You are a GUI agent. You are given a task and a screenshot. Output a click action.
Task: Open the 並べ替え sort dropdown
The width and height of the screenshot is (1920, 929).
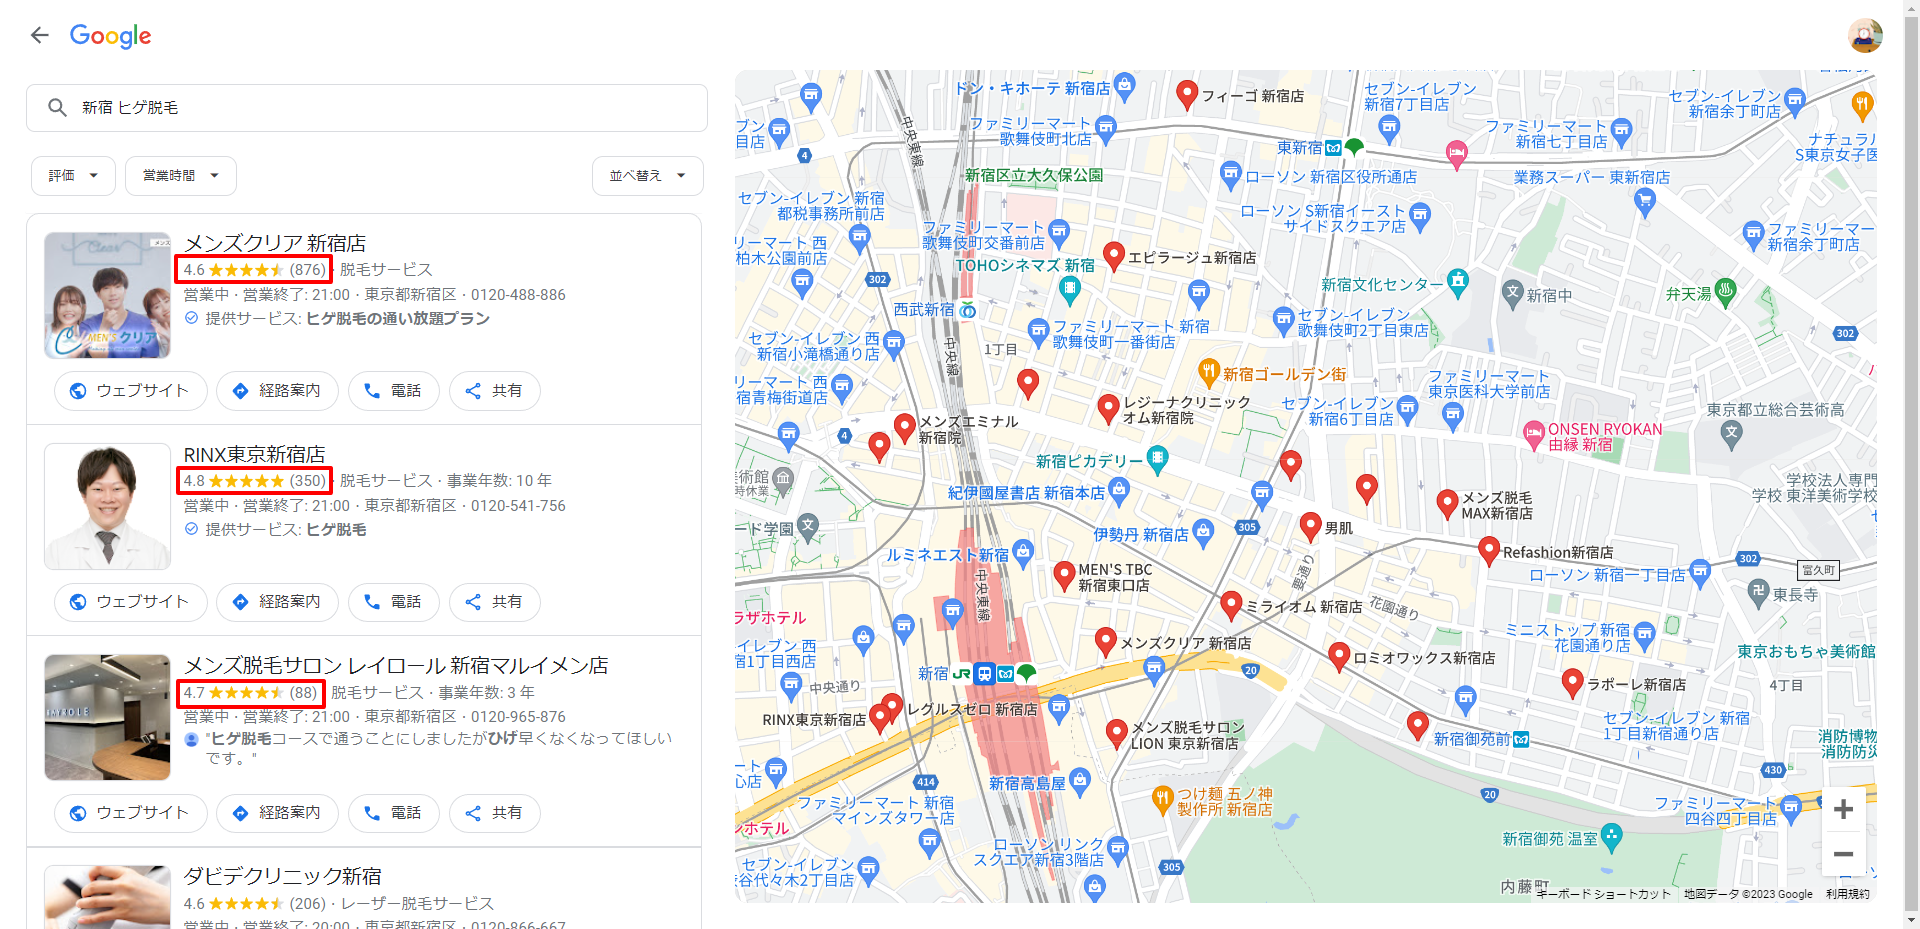click(647, 175)
